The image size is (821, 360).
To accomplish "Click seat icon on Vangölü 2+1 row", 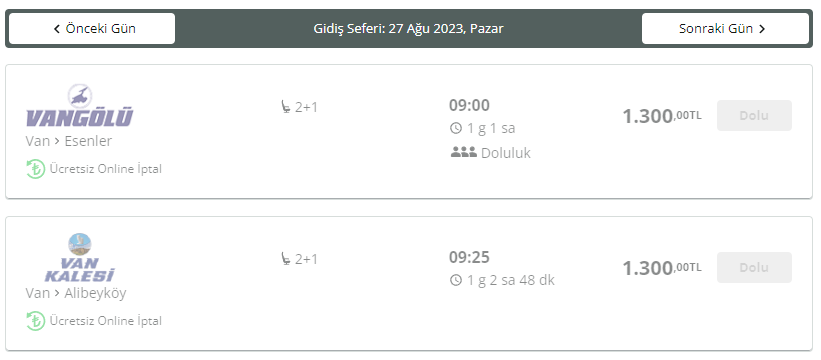I will pyautogui.click(x=285, y=107).
